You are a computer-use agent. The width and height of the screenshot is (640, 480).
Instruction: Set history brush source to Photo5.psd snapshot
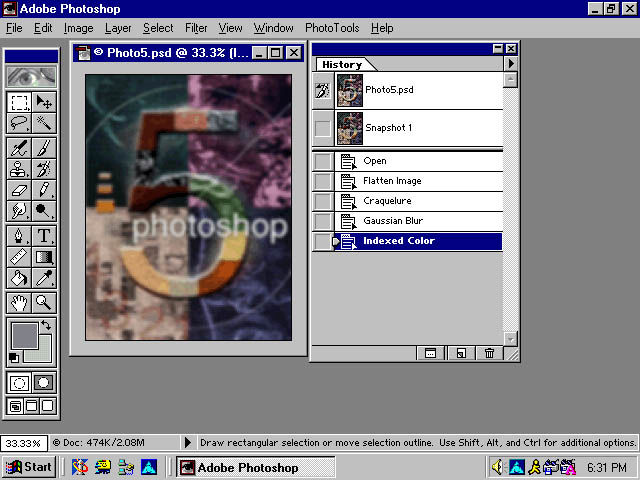[x=322, y=91]
